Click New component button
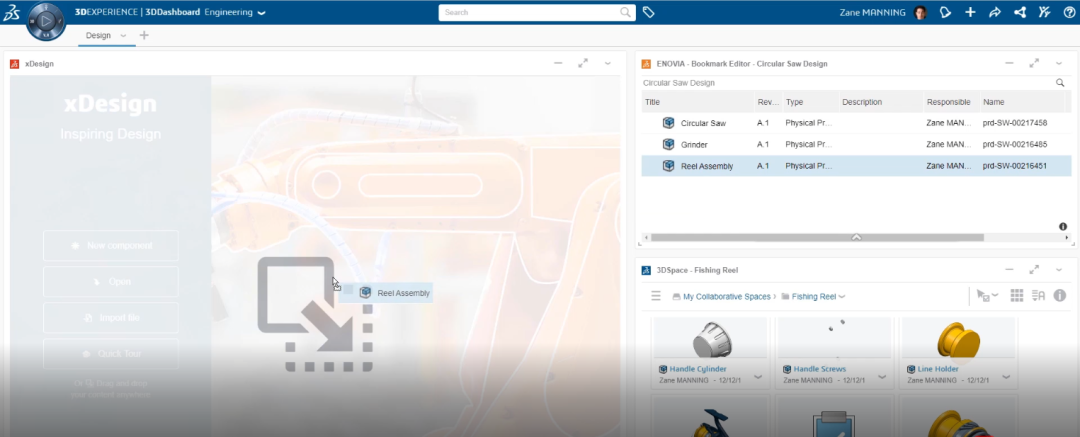 click(x=111, y=245)
